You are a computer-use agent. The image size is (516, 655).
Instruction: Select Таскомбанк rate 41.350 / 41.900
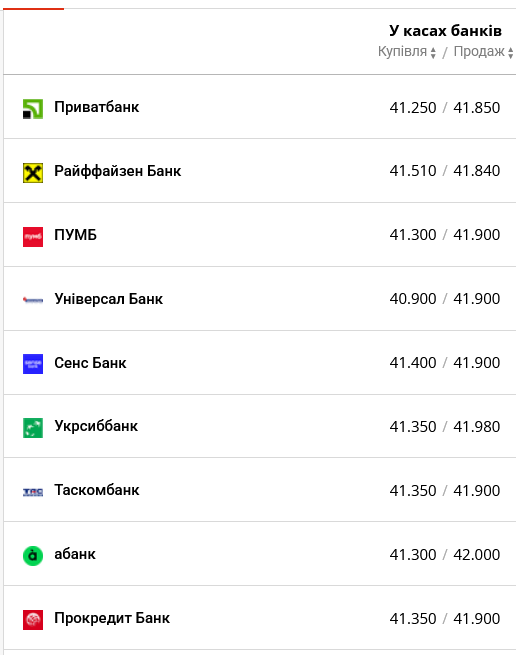[x=445, y=491]
